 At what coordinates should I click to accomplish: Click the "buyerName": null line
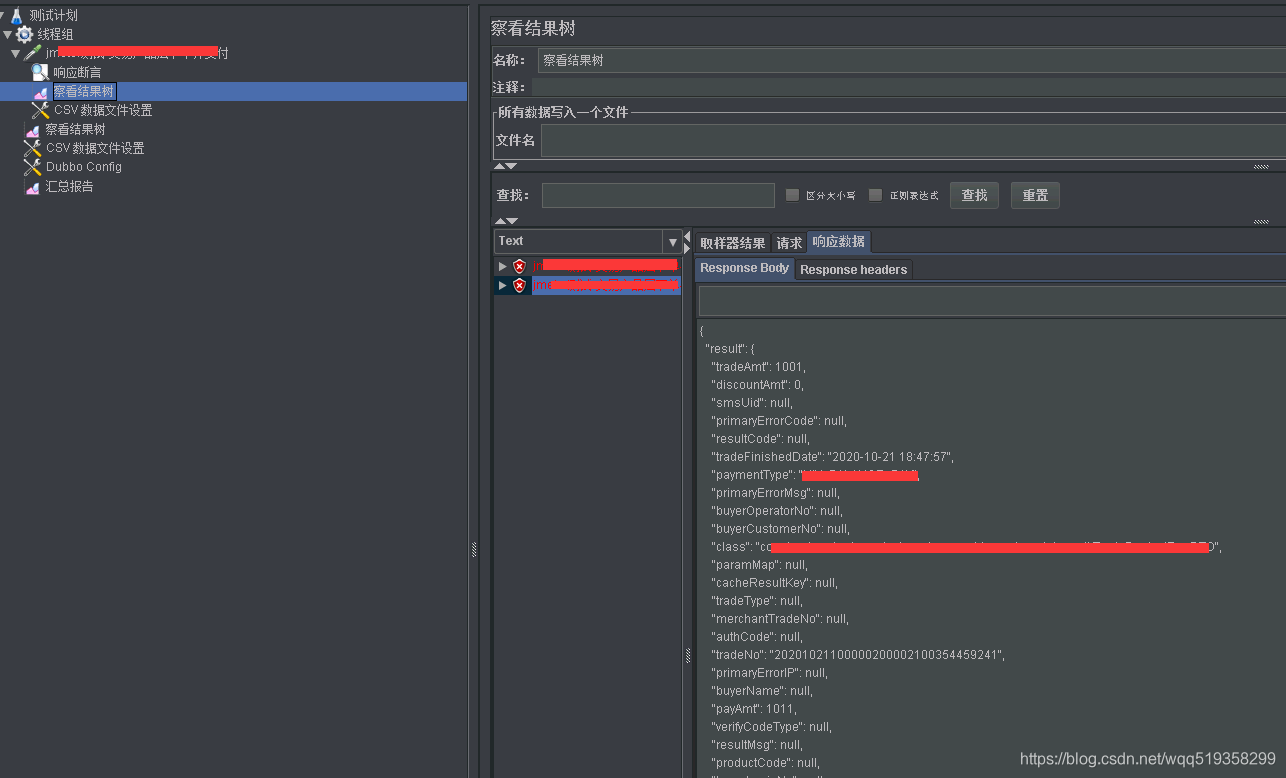pos(762,691)
